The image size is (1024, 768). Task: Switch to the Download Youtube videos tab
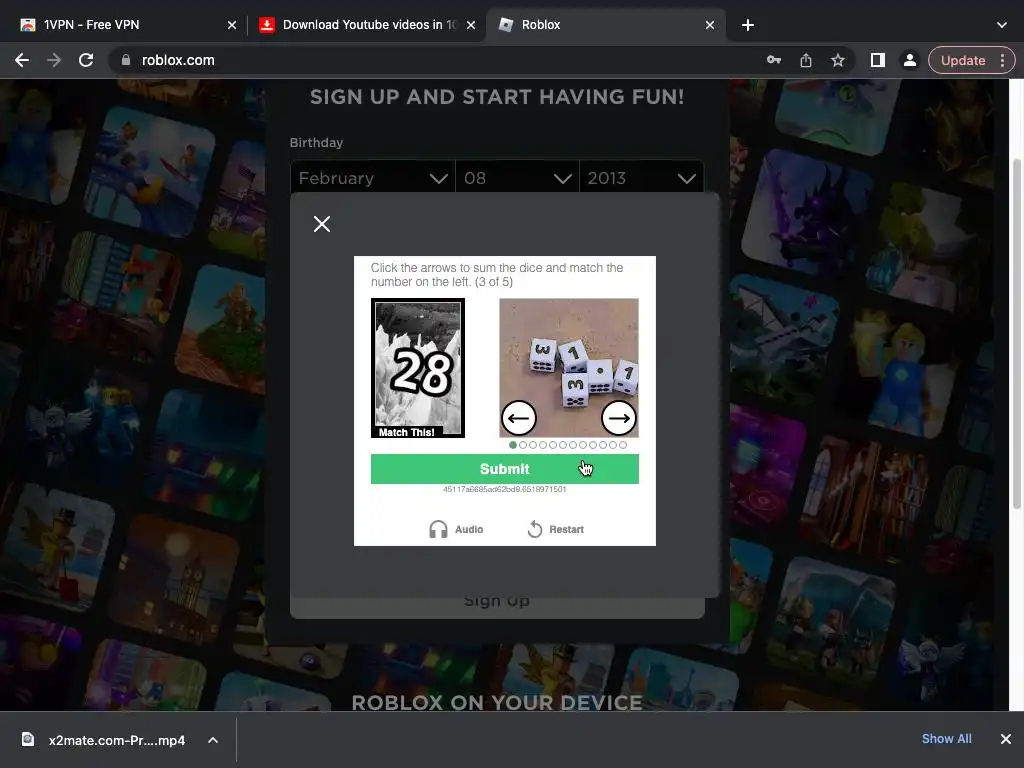pos(369,25)
